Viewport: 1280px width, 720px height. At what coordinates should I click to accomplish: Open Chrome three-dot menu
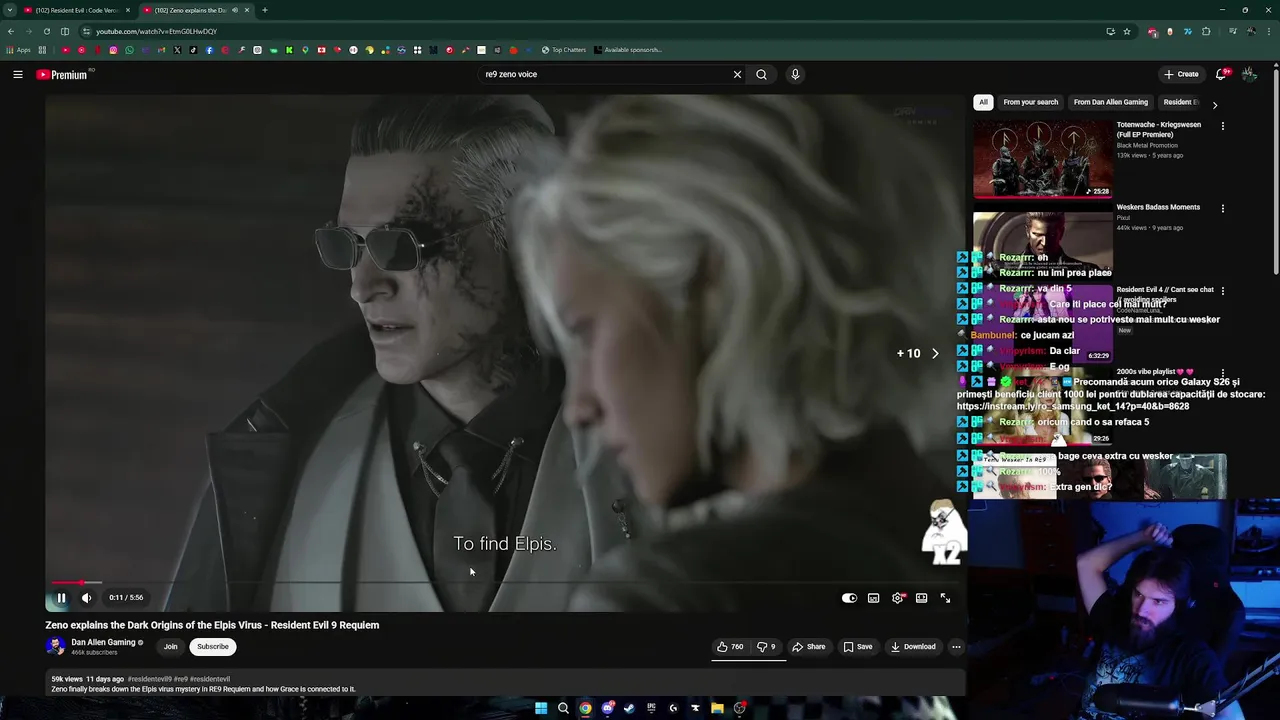[x=1268, y=31]
